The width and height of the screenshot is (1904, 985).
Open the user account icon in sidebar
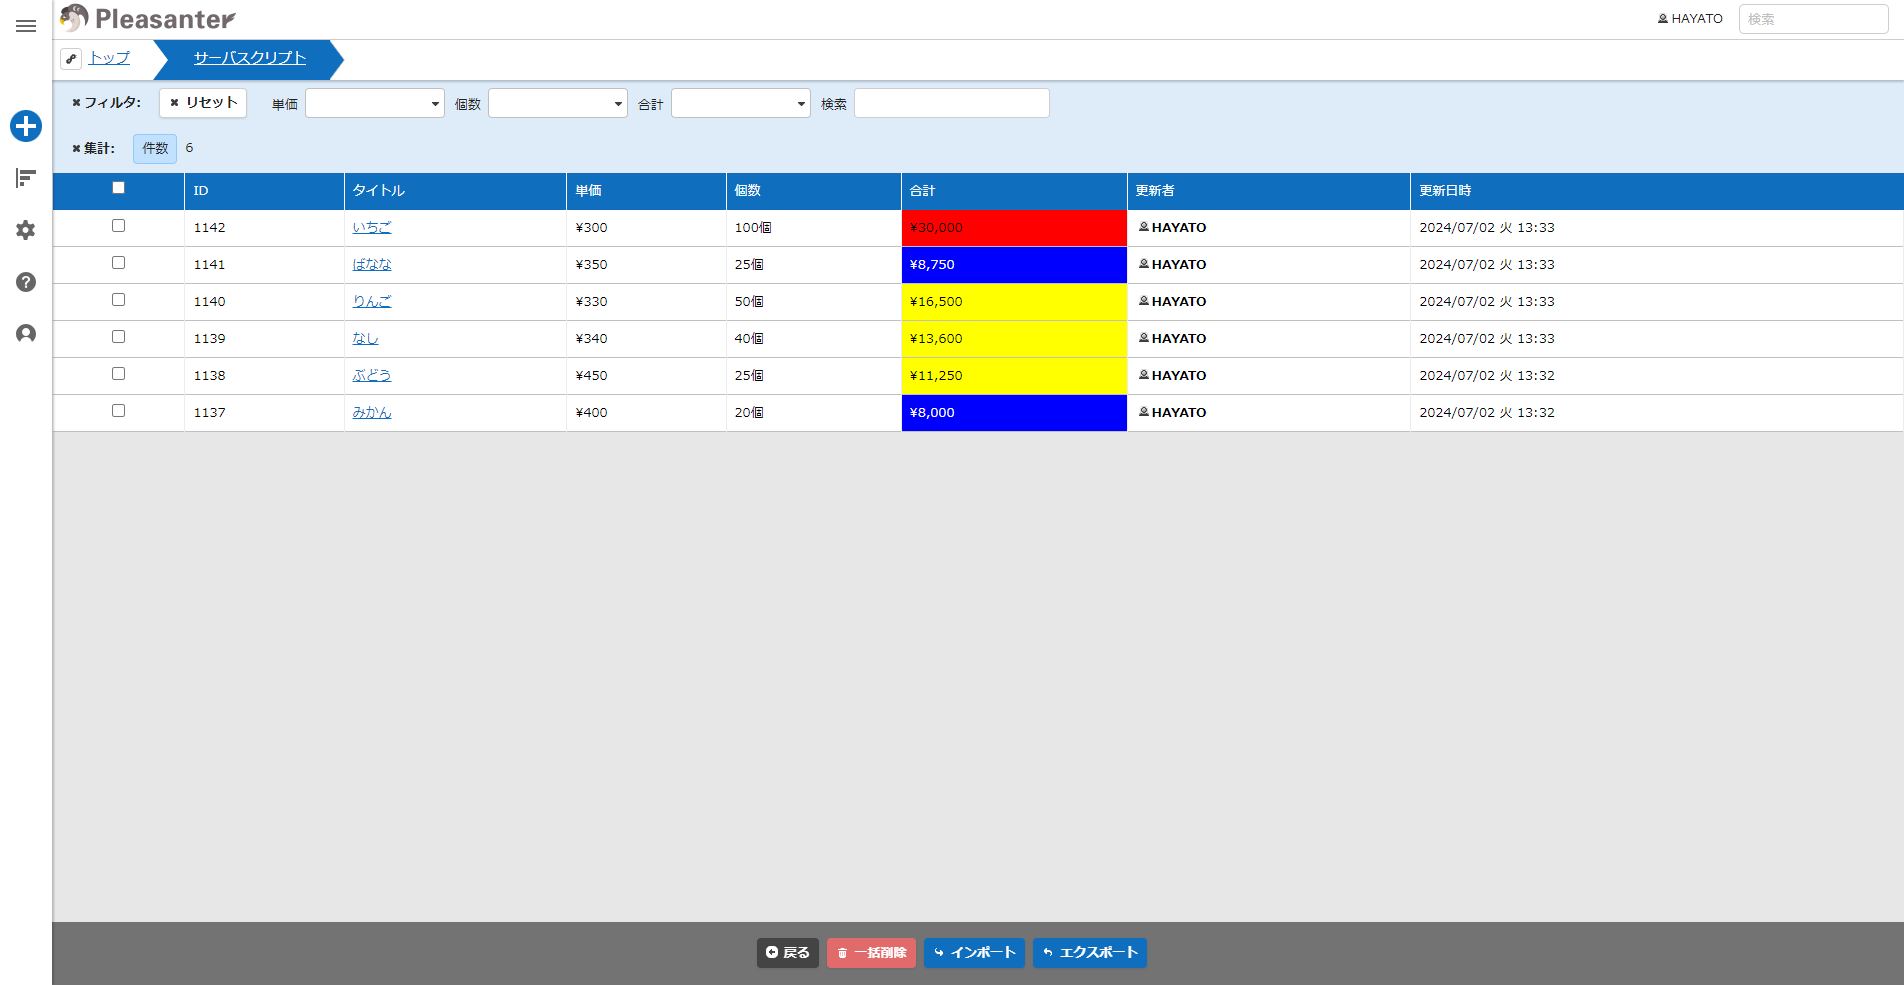(x=26, y=334)
